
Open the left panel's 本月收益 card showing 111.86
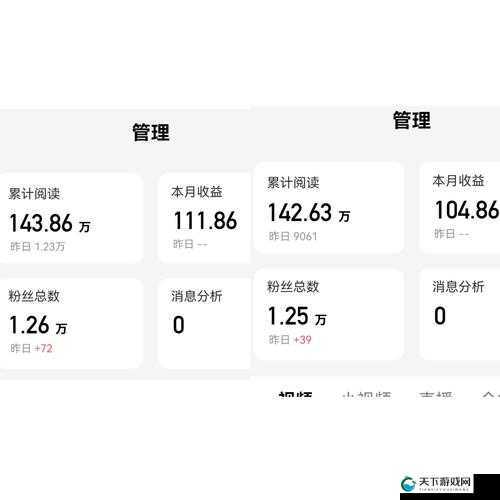204,218
